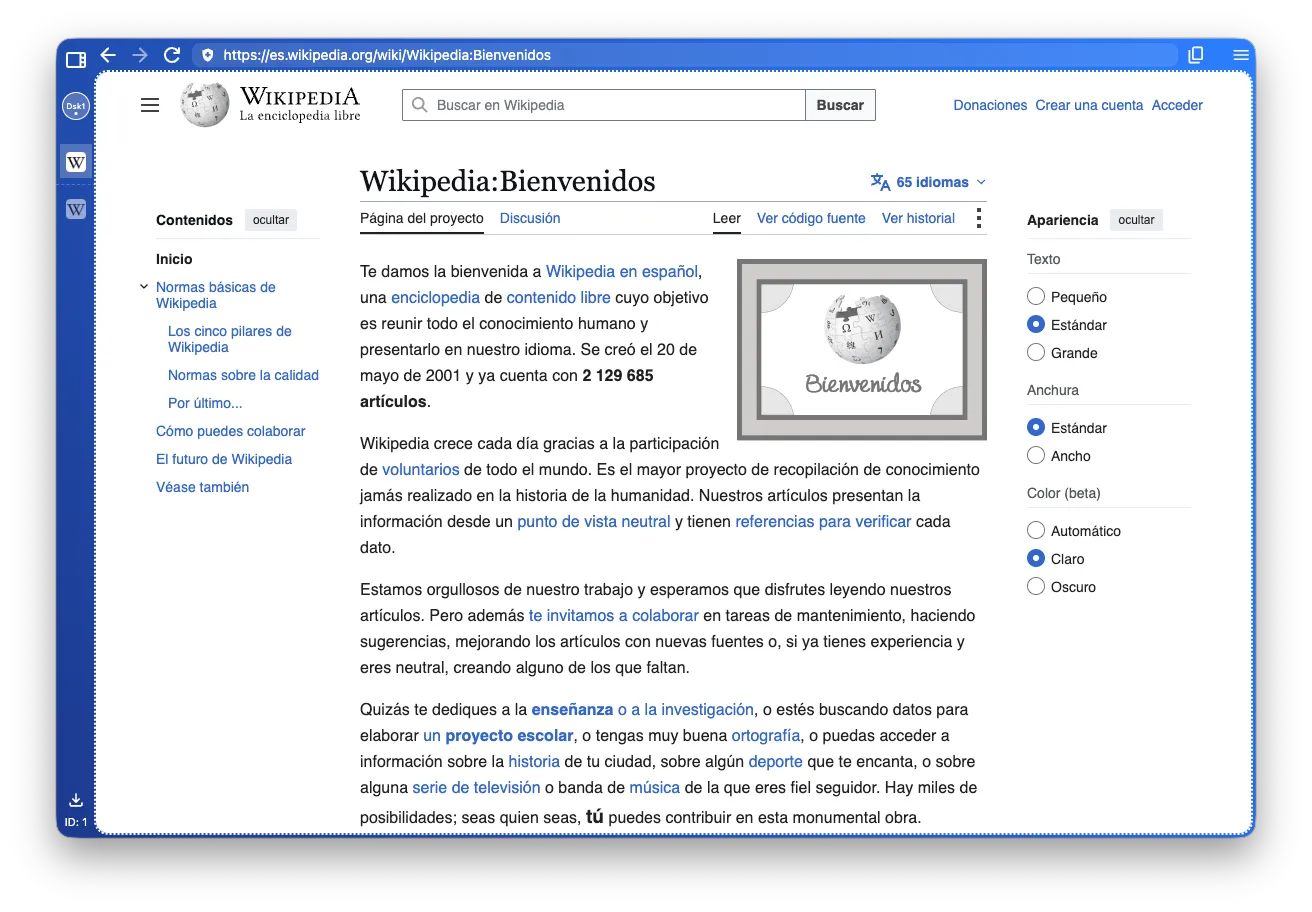Viewport: 1312px width, 912px height.
Task: Select the Página del proyecto tab
Action: point(422,218)
